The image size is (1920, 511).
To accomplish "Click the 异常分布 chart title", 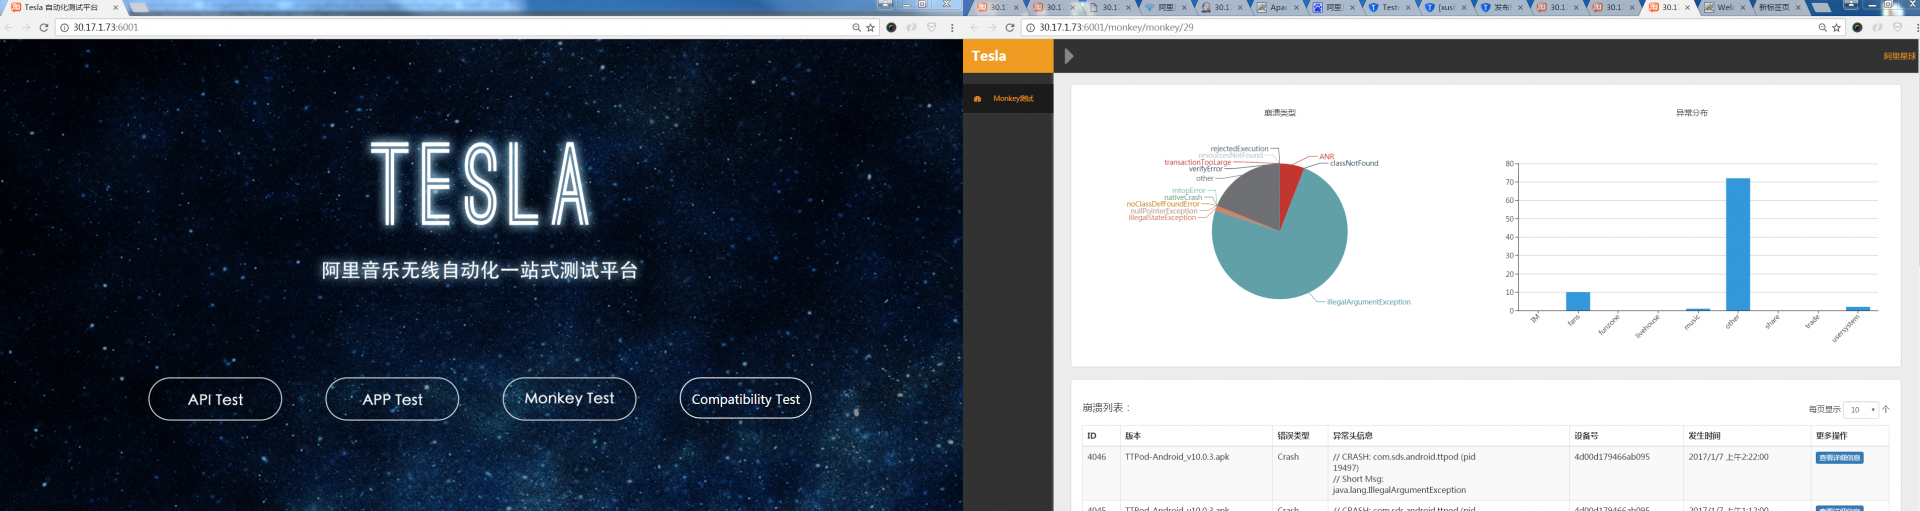I will (x=1692, y=113).
